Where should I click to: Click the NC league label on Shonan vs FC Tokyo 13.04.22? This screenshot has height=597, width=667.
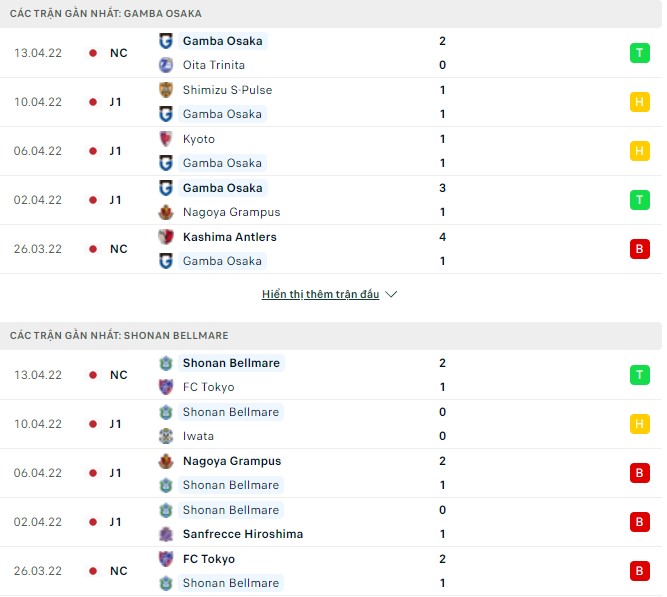point(119,375)
